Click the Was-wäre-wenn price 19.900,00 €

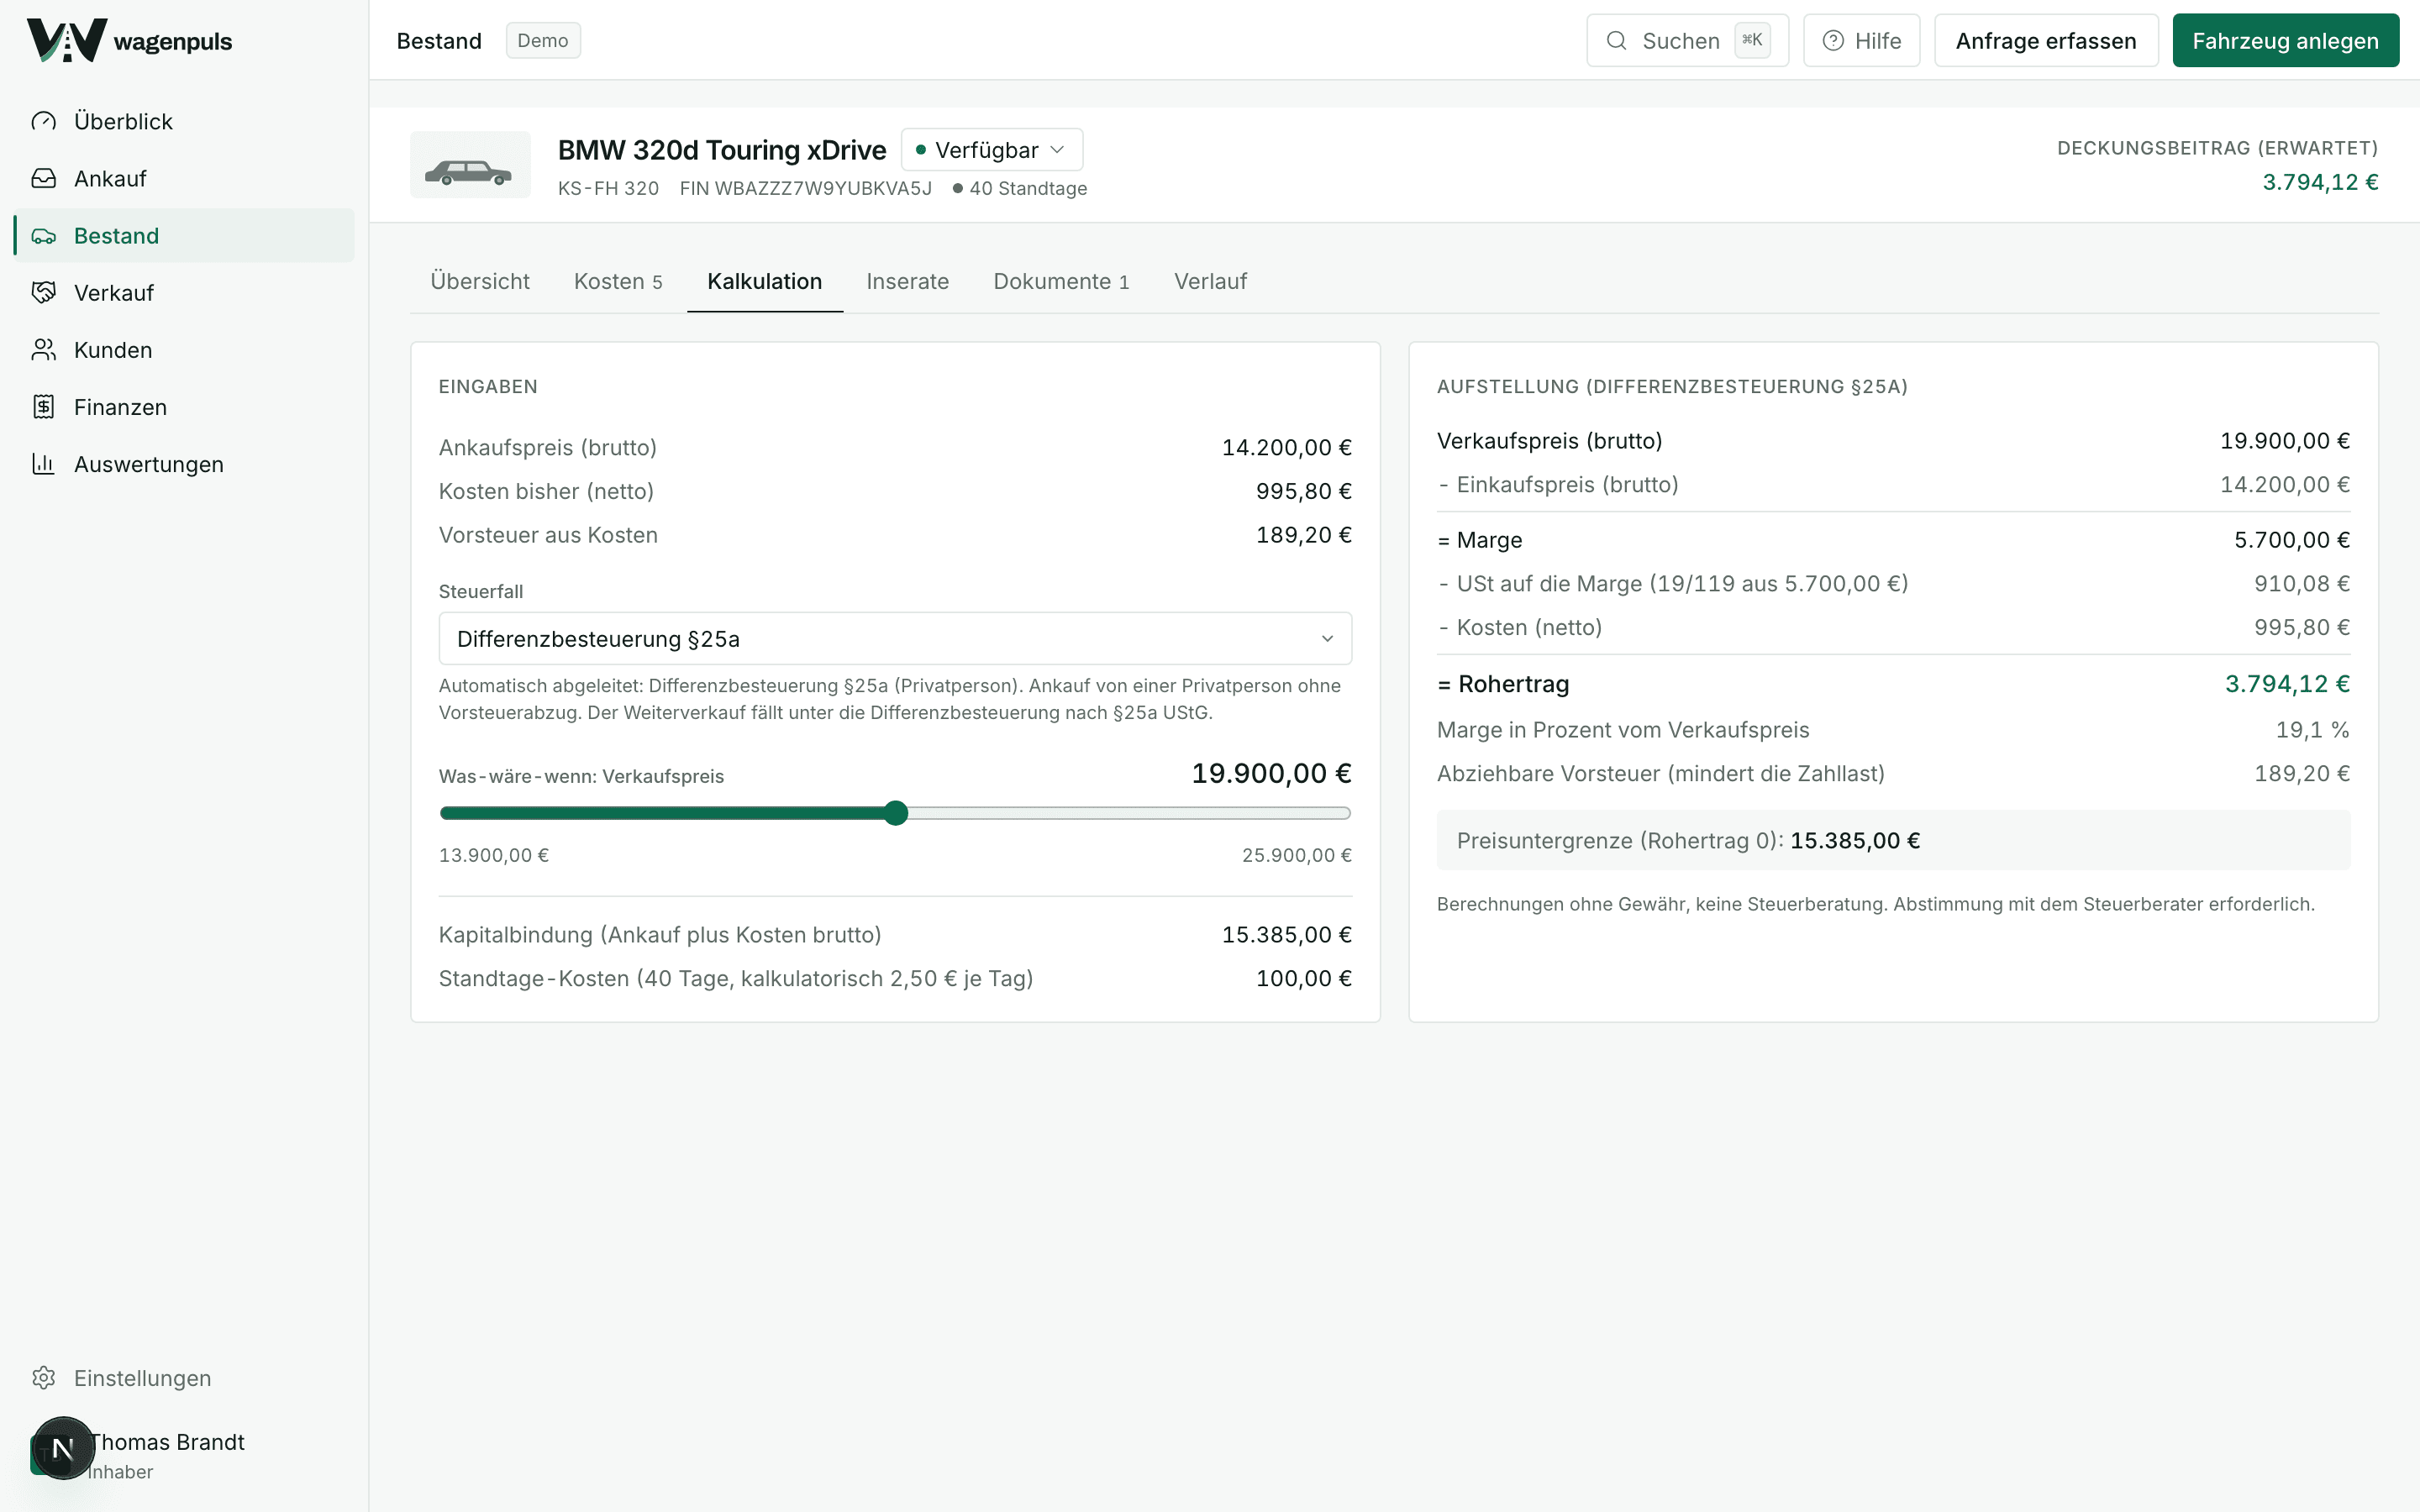(x=1271, y=773)
